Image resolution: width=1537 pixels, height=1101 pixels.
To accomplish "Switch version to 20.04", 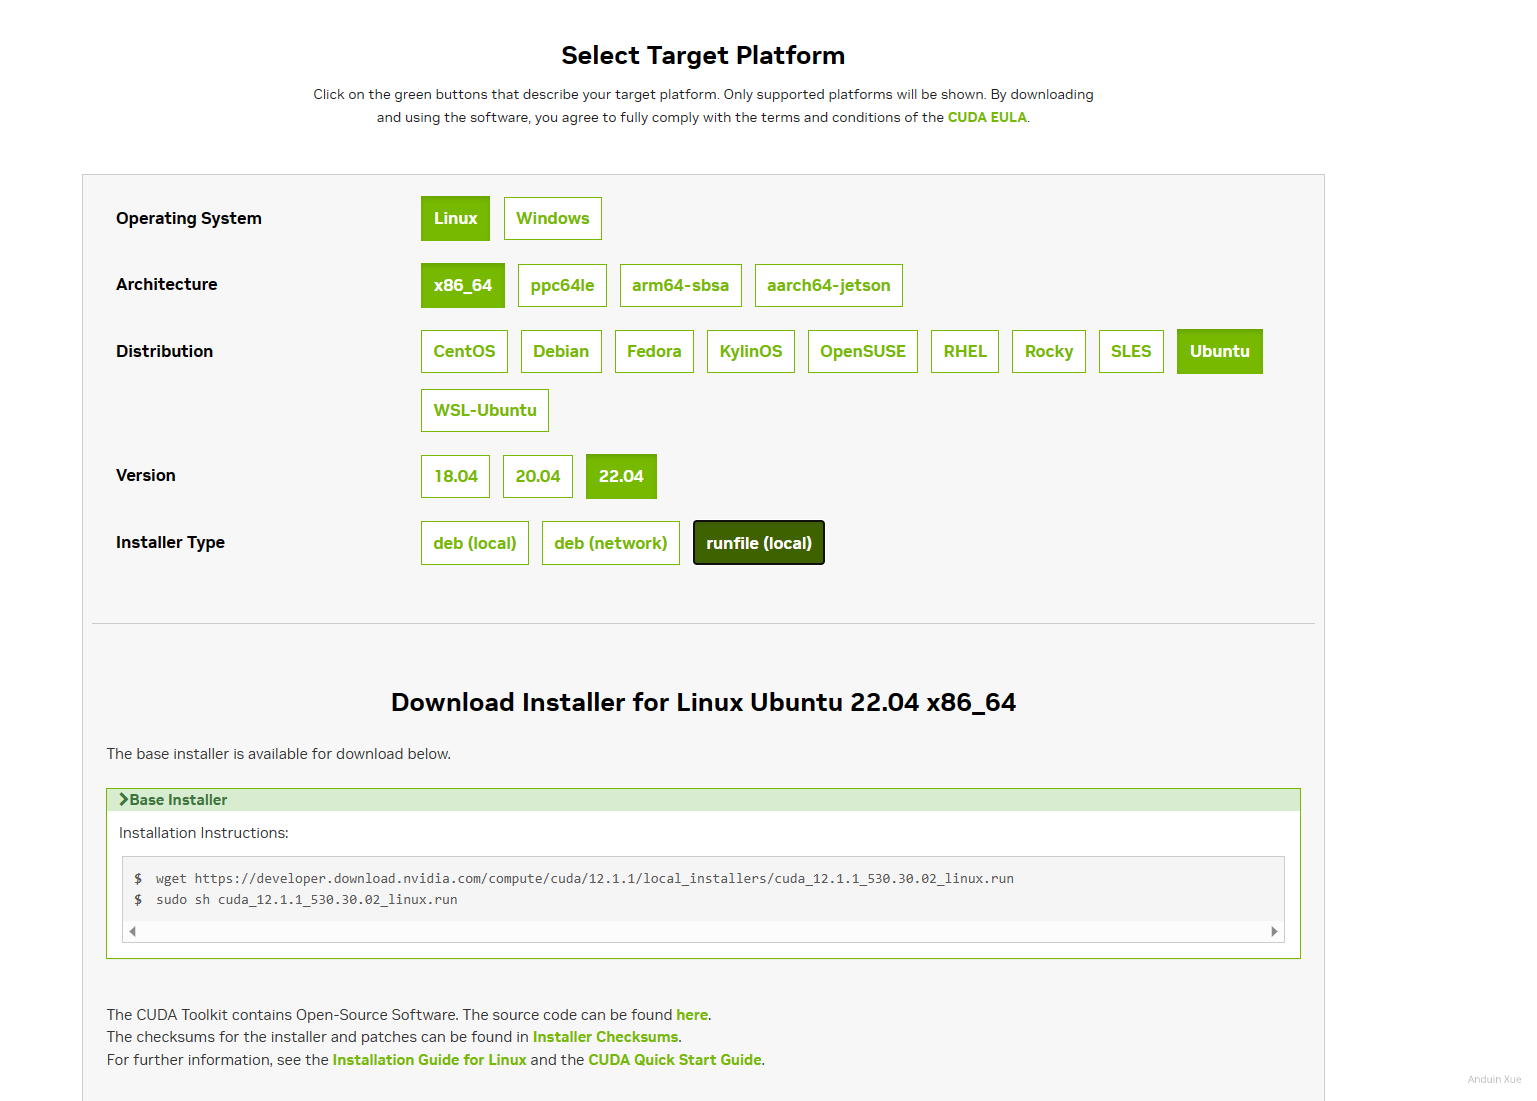I will pos(537,477).
